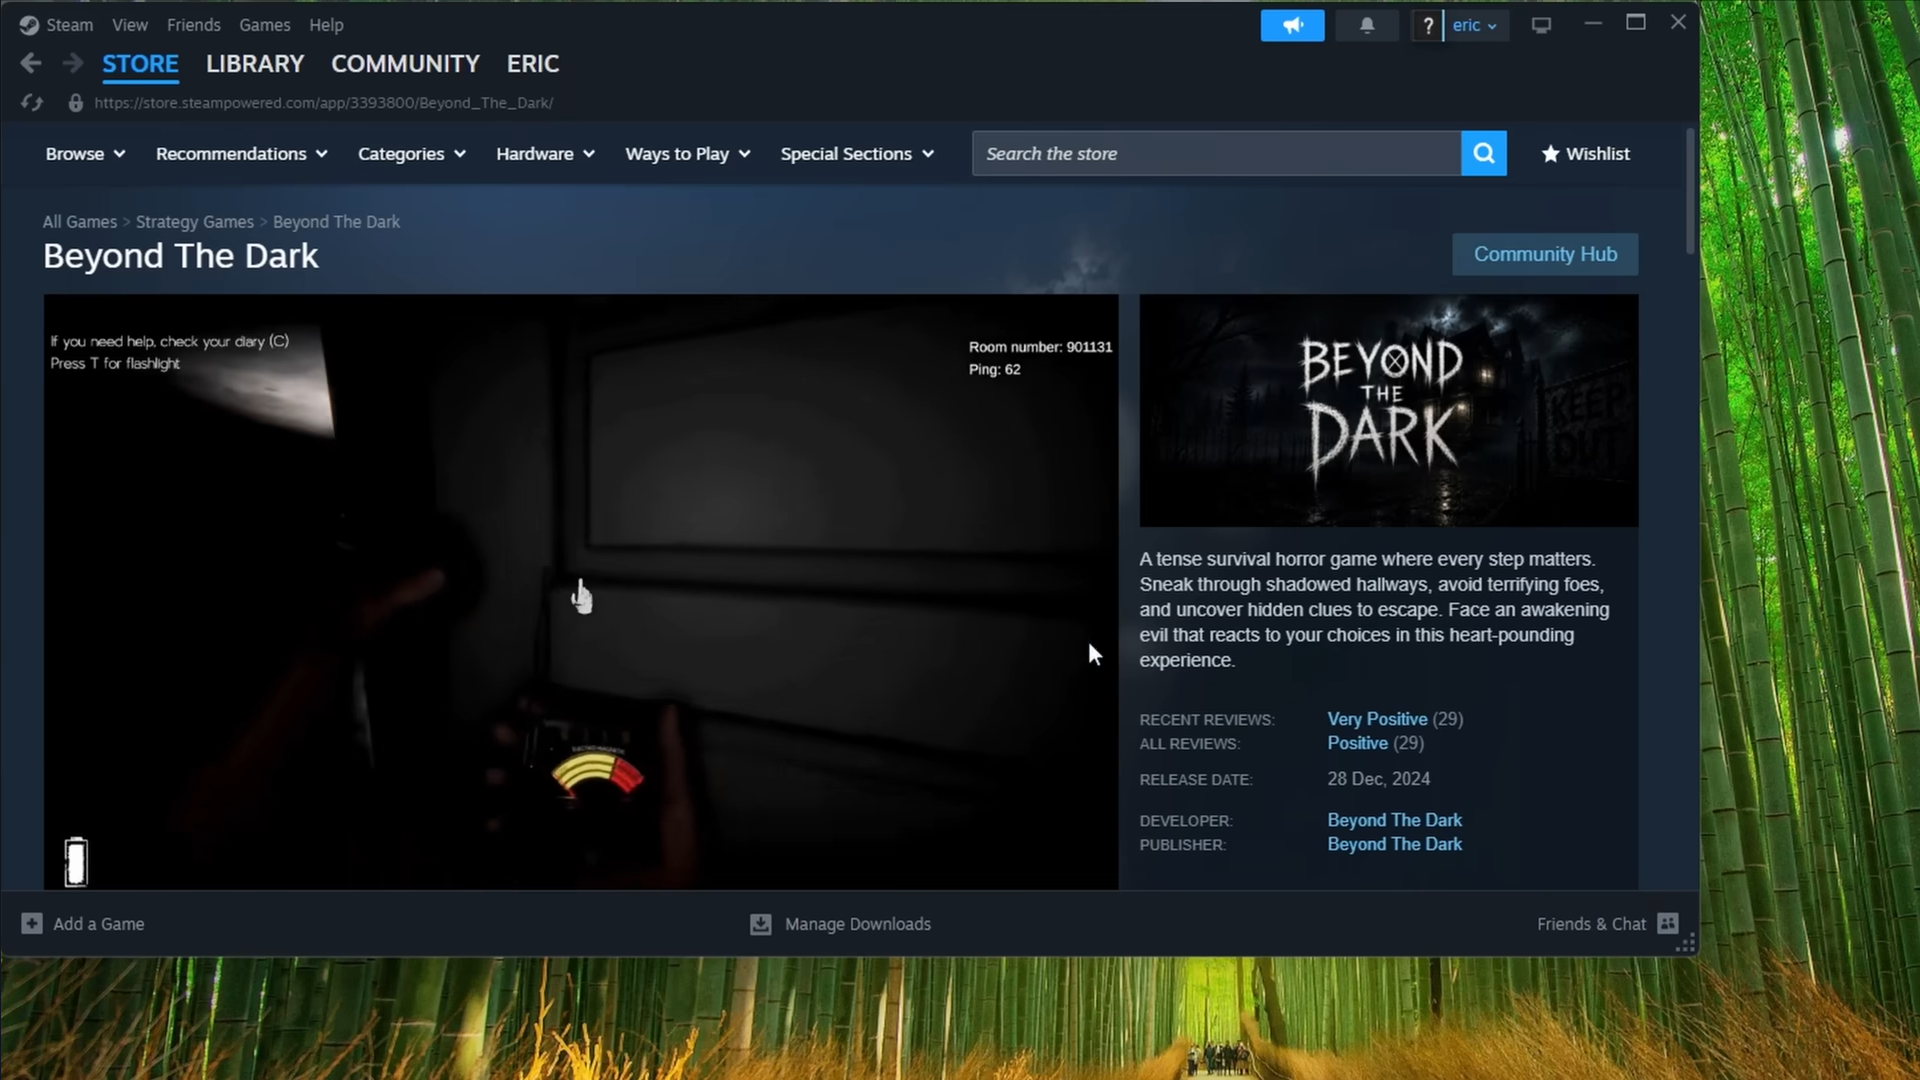This screenshot has height=1080, width=1920.
Task: Reload the page with refresh icon
Action: (32, 102)
